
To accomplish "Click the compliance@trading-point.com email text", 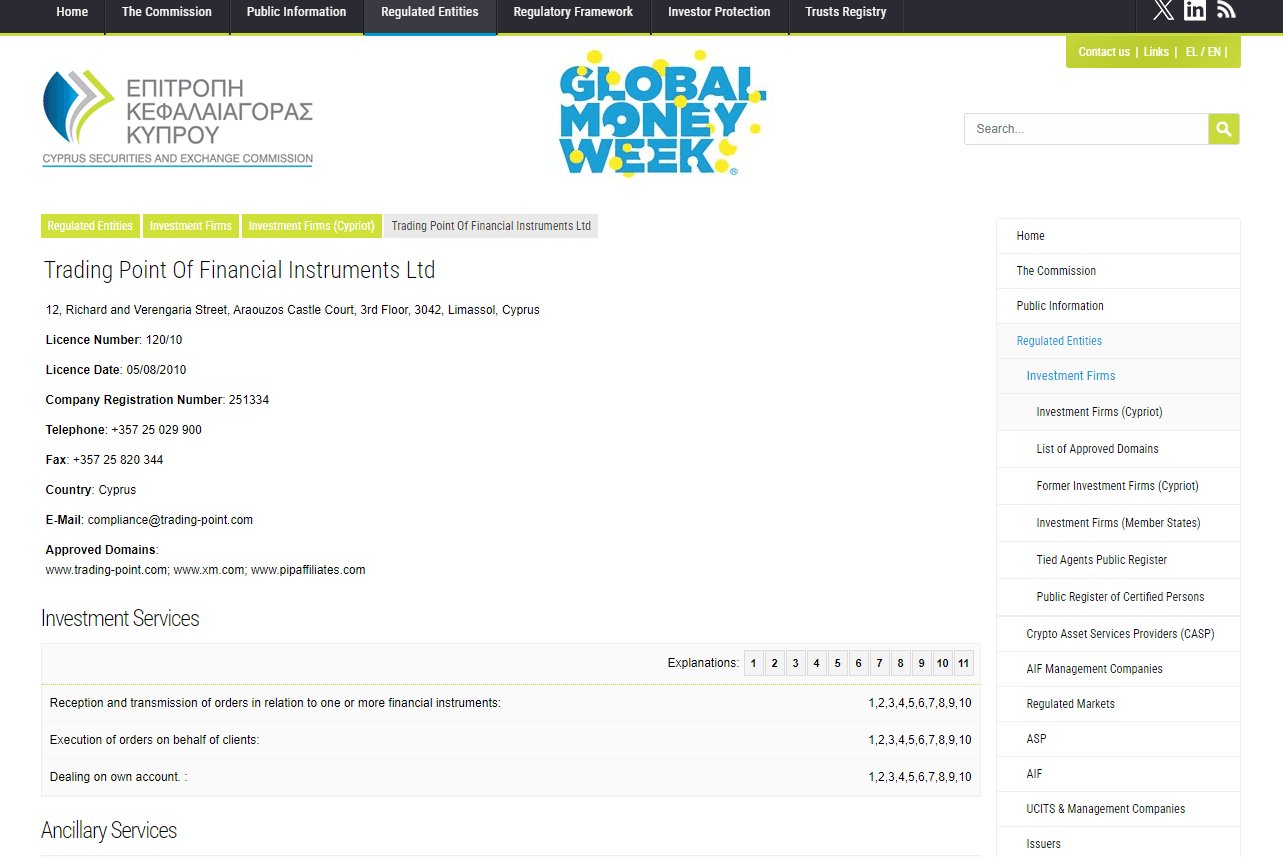I will [x=170, y=520].
